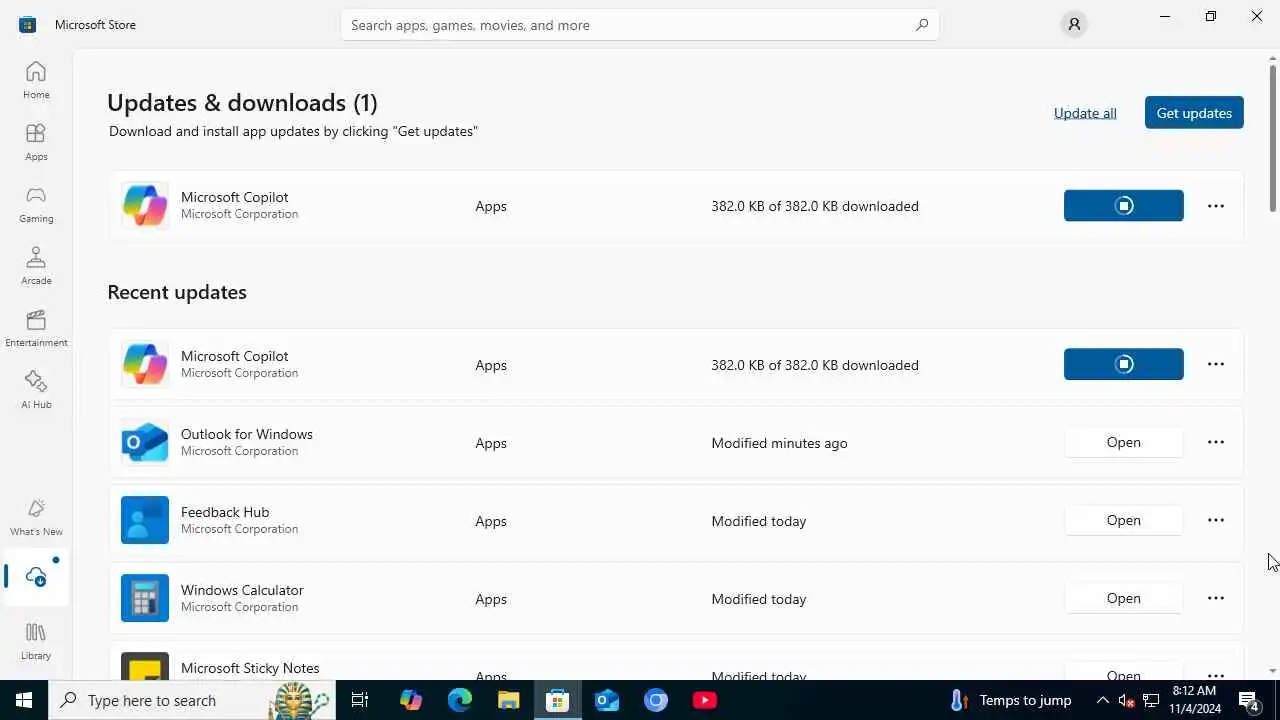Screen dimensions: 1280x720
Task: Open What's New in sidebar
Action: click(x=36, y=517)
